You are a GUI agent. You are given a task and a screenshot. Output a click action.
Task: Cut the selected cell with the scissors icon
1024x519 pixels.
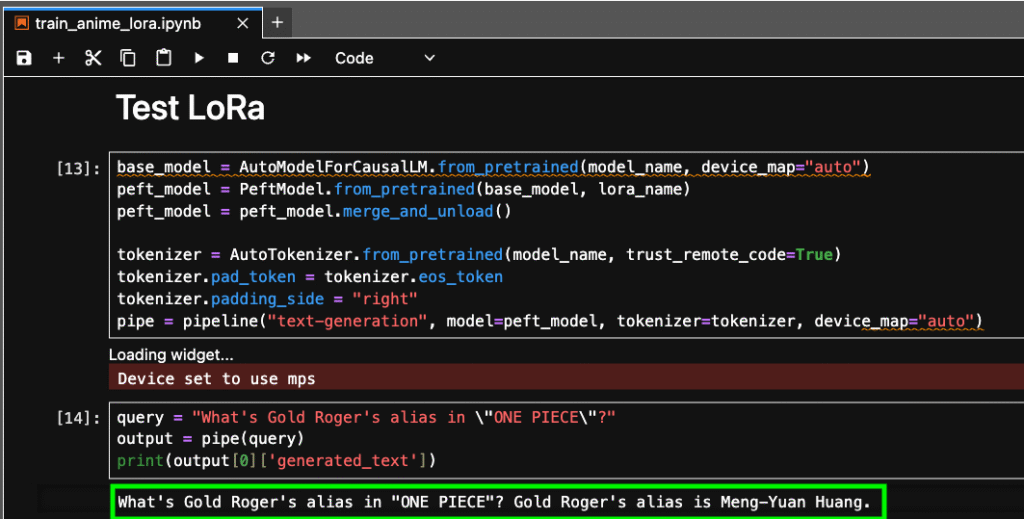pyautogui.click(x=93, y=58)
